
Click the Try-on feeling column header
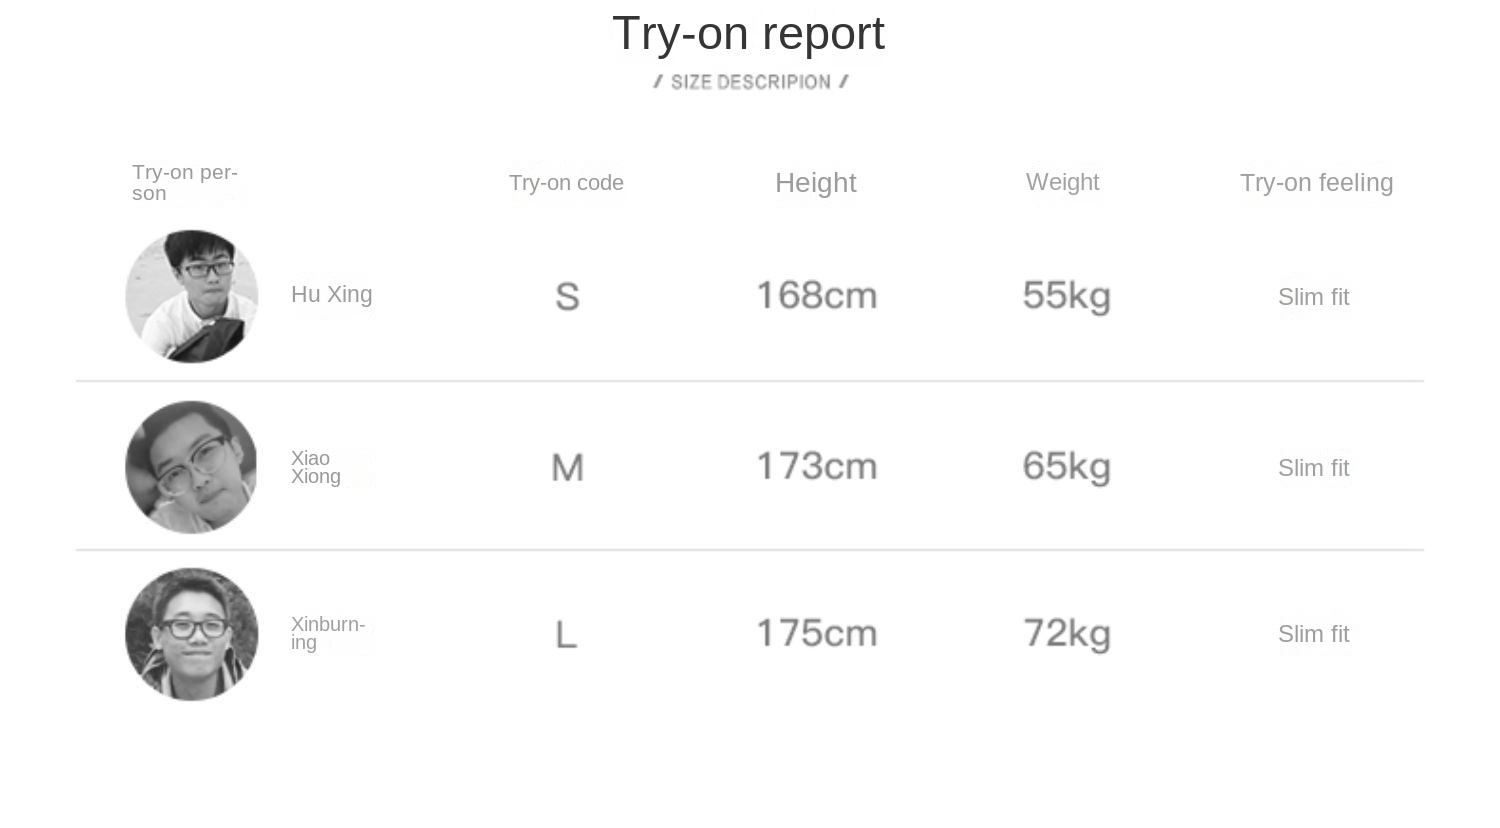tap(1316, 183)
